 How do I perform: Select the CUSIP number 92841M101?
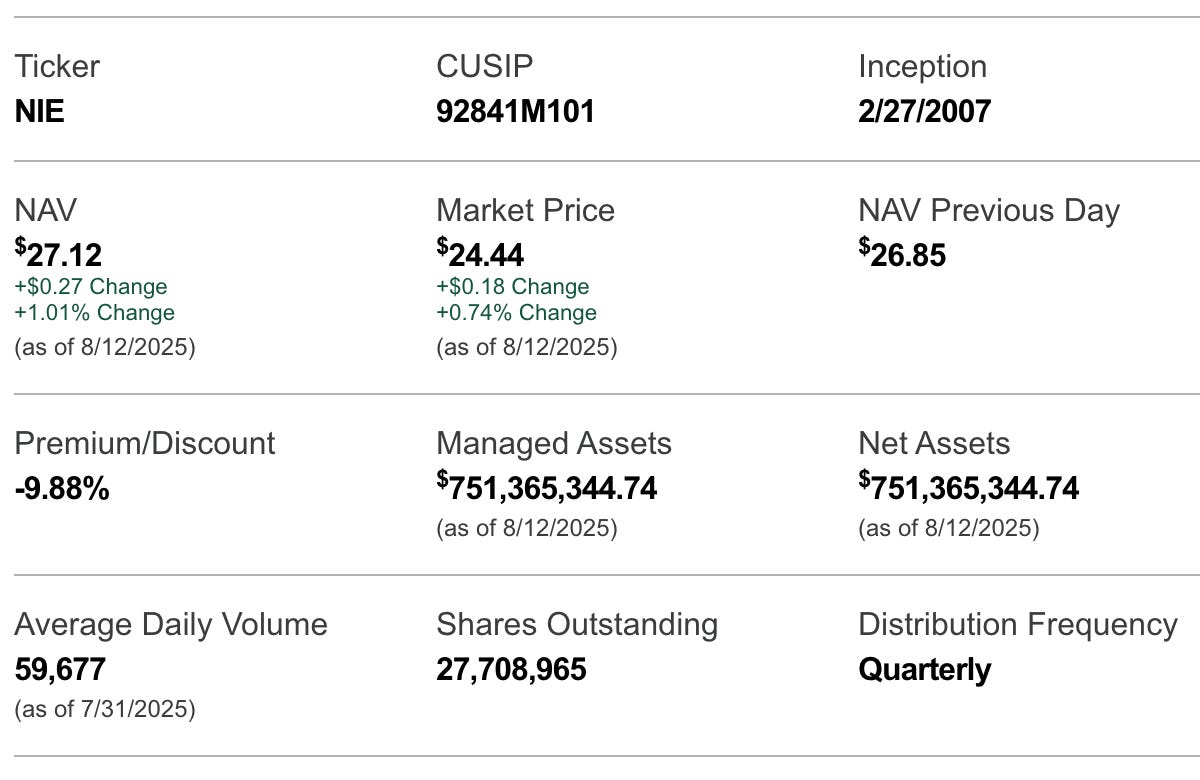click(515, 111)
